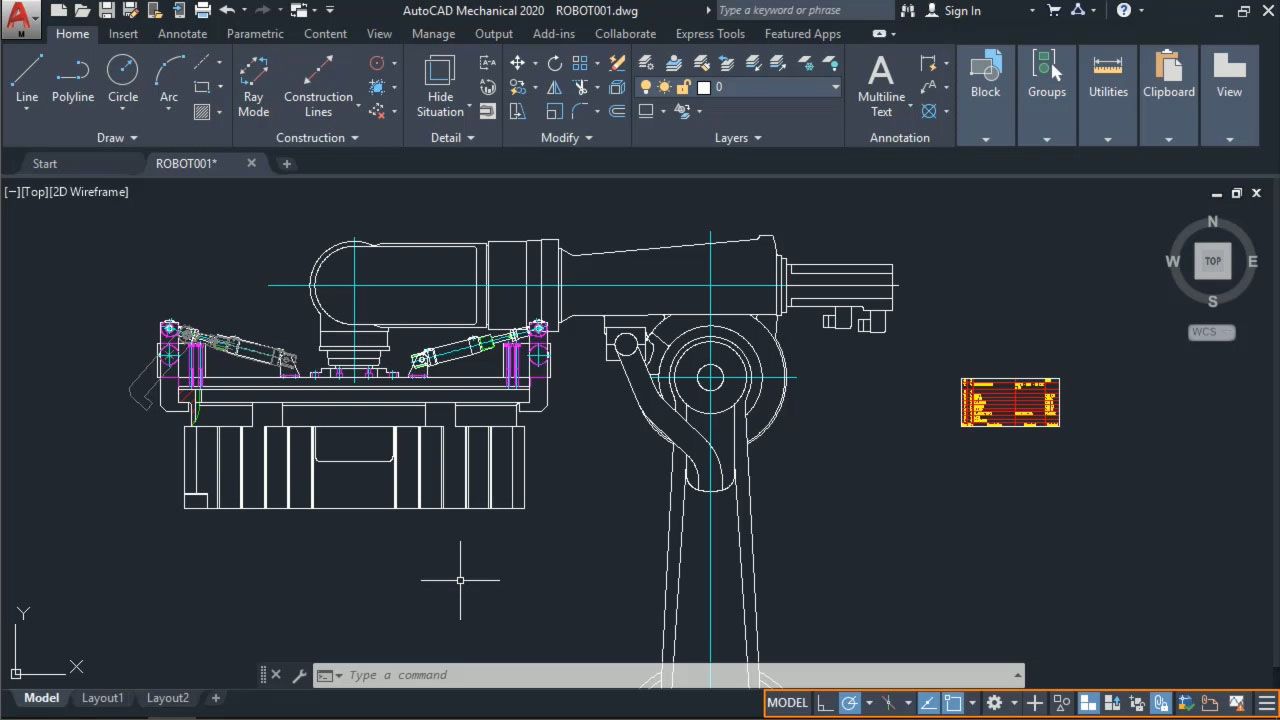Click the white layer color swatch

click(x=703, y=87)
